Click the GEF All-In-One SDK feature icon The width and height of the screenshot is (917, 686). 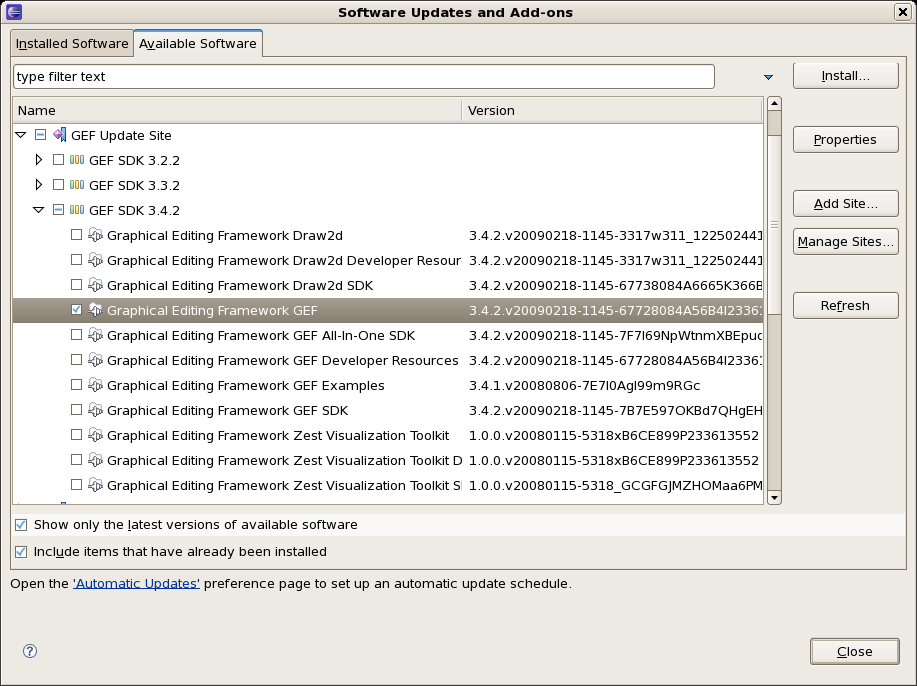(x=95, y=335)
